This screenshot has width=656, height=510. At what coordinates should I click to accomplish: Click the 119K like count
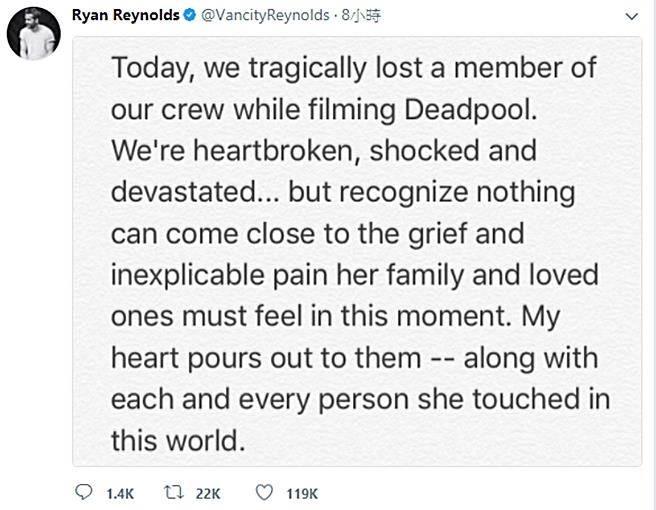point(300,493)
